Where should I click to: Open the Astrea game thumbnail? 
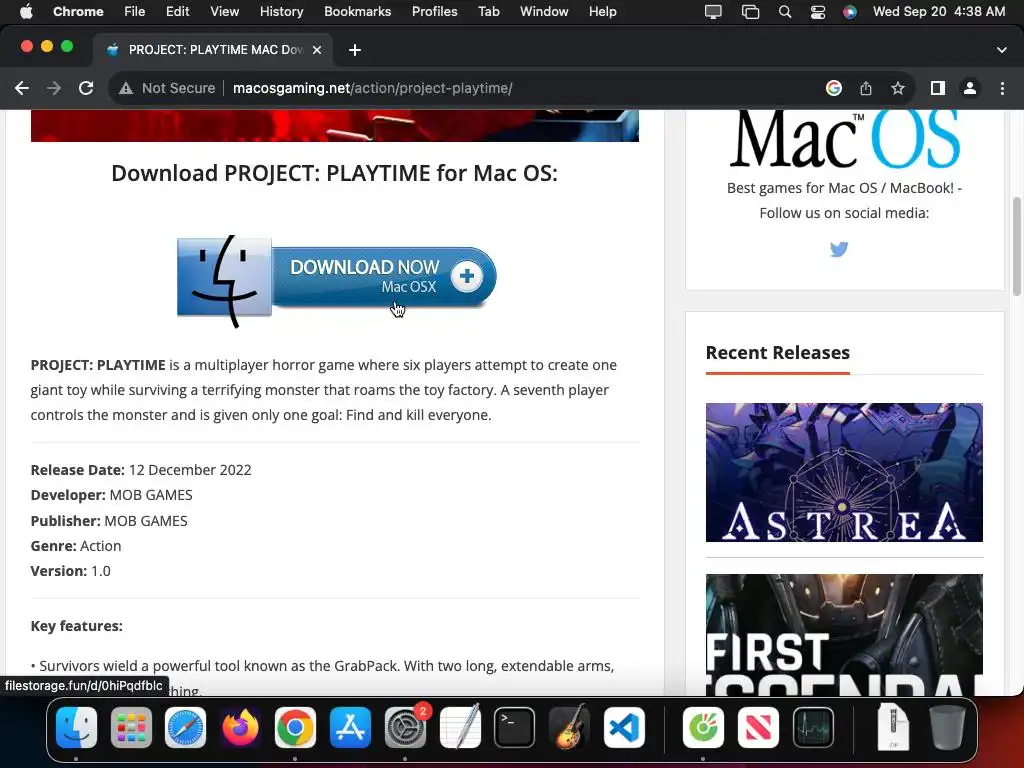coord(844,472)
